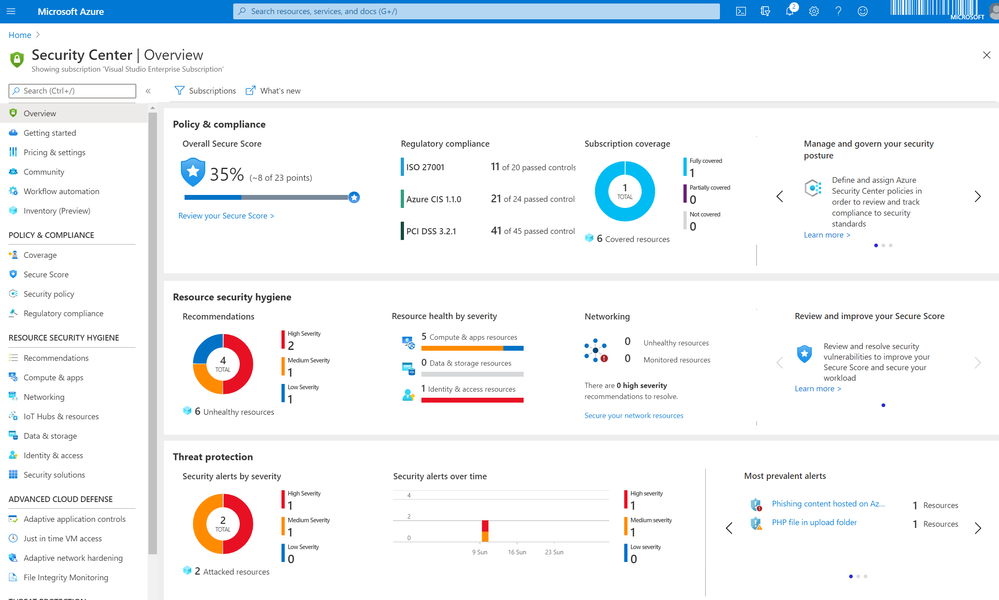Go to previous Most prevalent alerts page
Image resolution: width=999 pixels, height=600 pixels.
click(729, 528)
